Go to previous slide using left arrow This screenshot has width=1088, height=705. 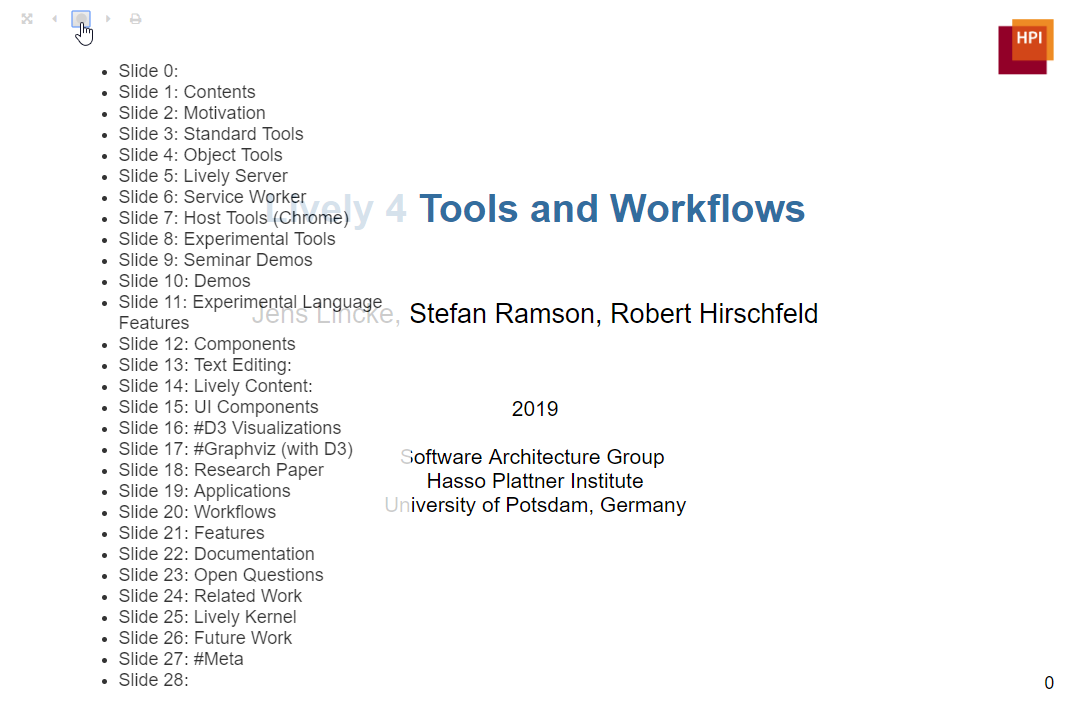[54, 19]
